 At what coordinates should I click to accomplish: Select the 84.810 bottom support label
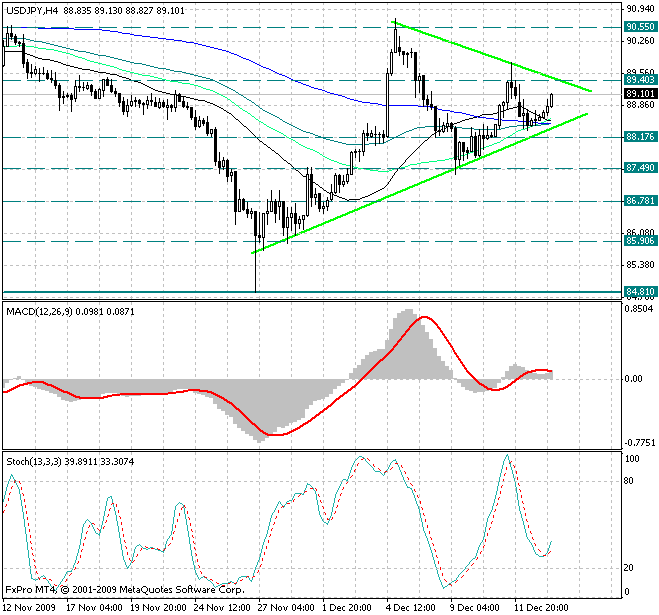[x=640, y=291]
